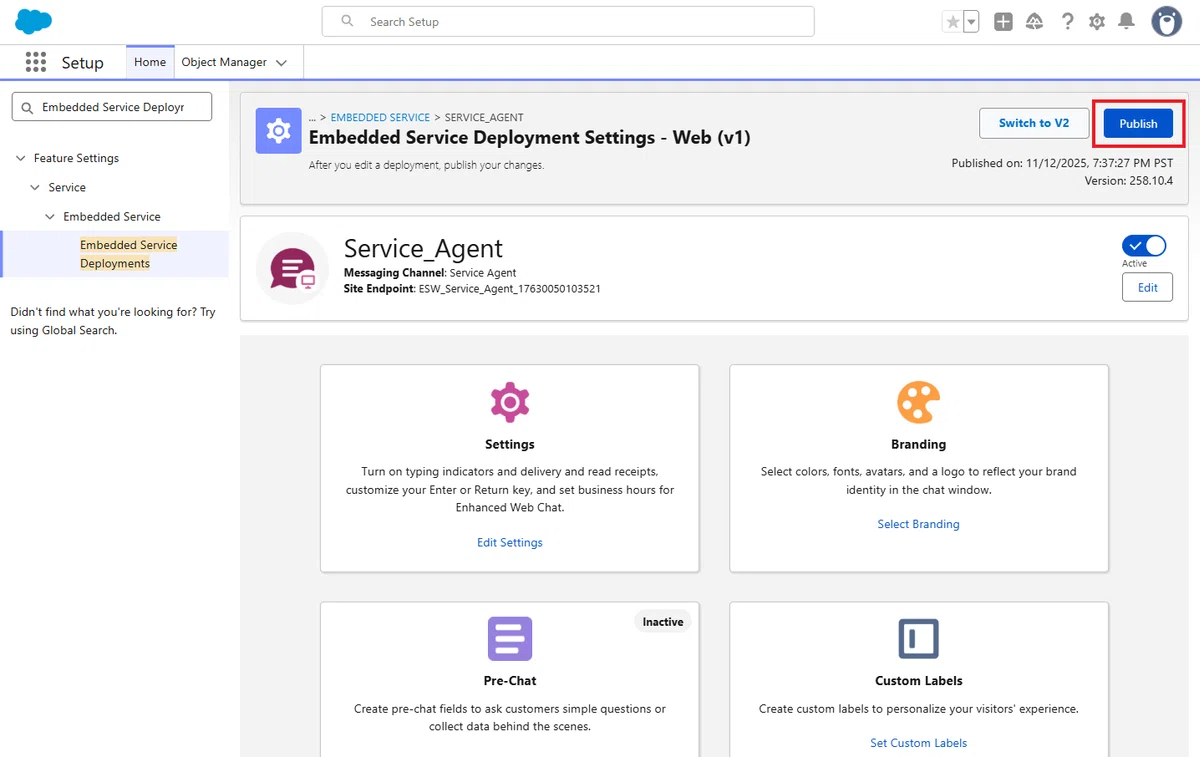Collapse the Service tree node
1200x757 pixels.
[36, 187]
